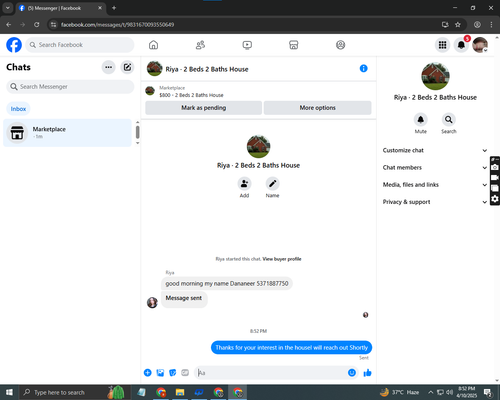The height and width of the screenshot is (400, 500).
Task: Open File Explorer from the taskbar
Action: (180, 392)
